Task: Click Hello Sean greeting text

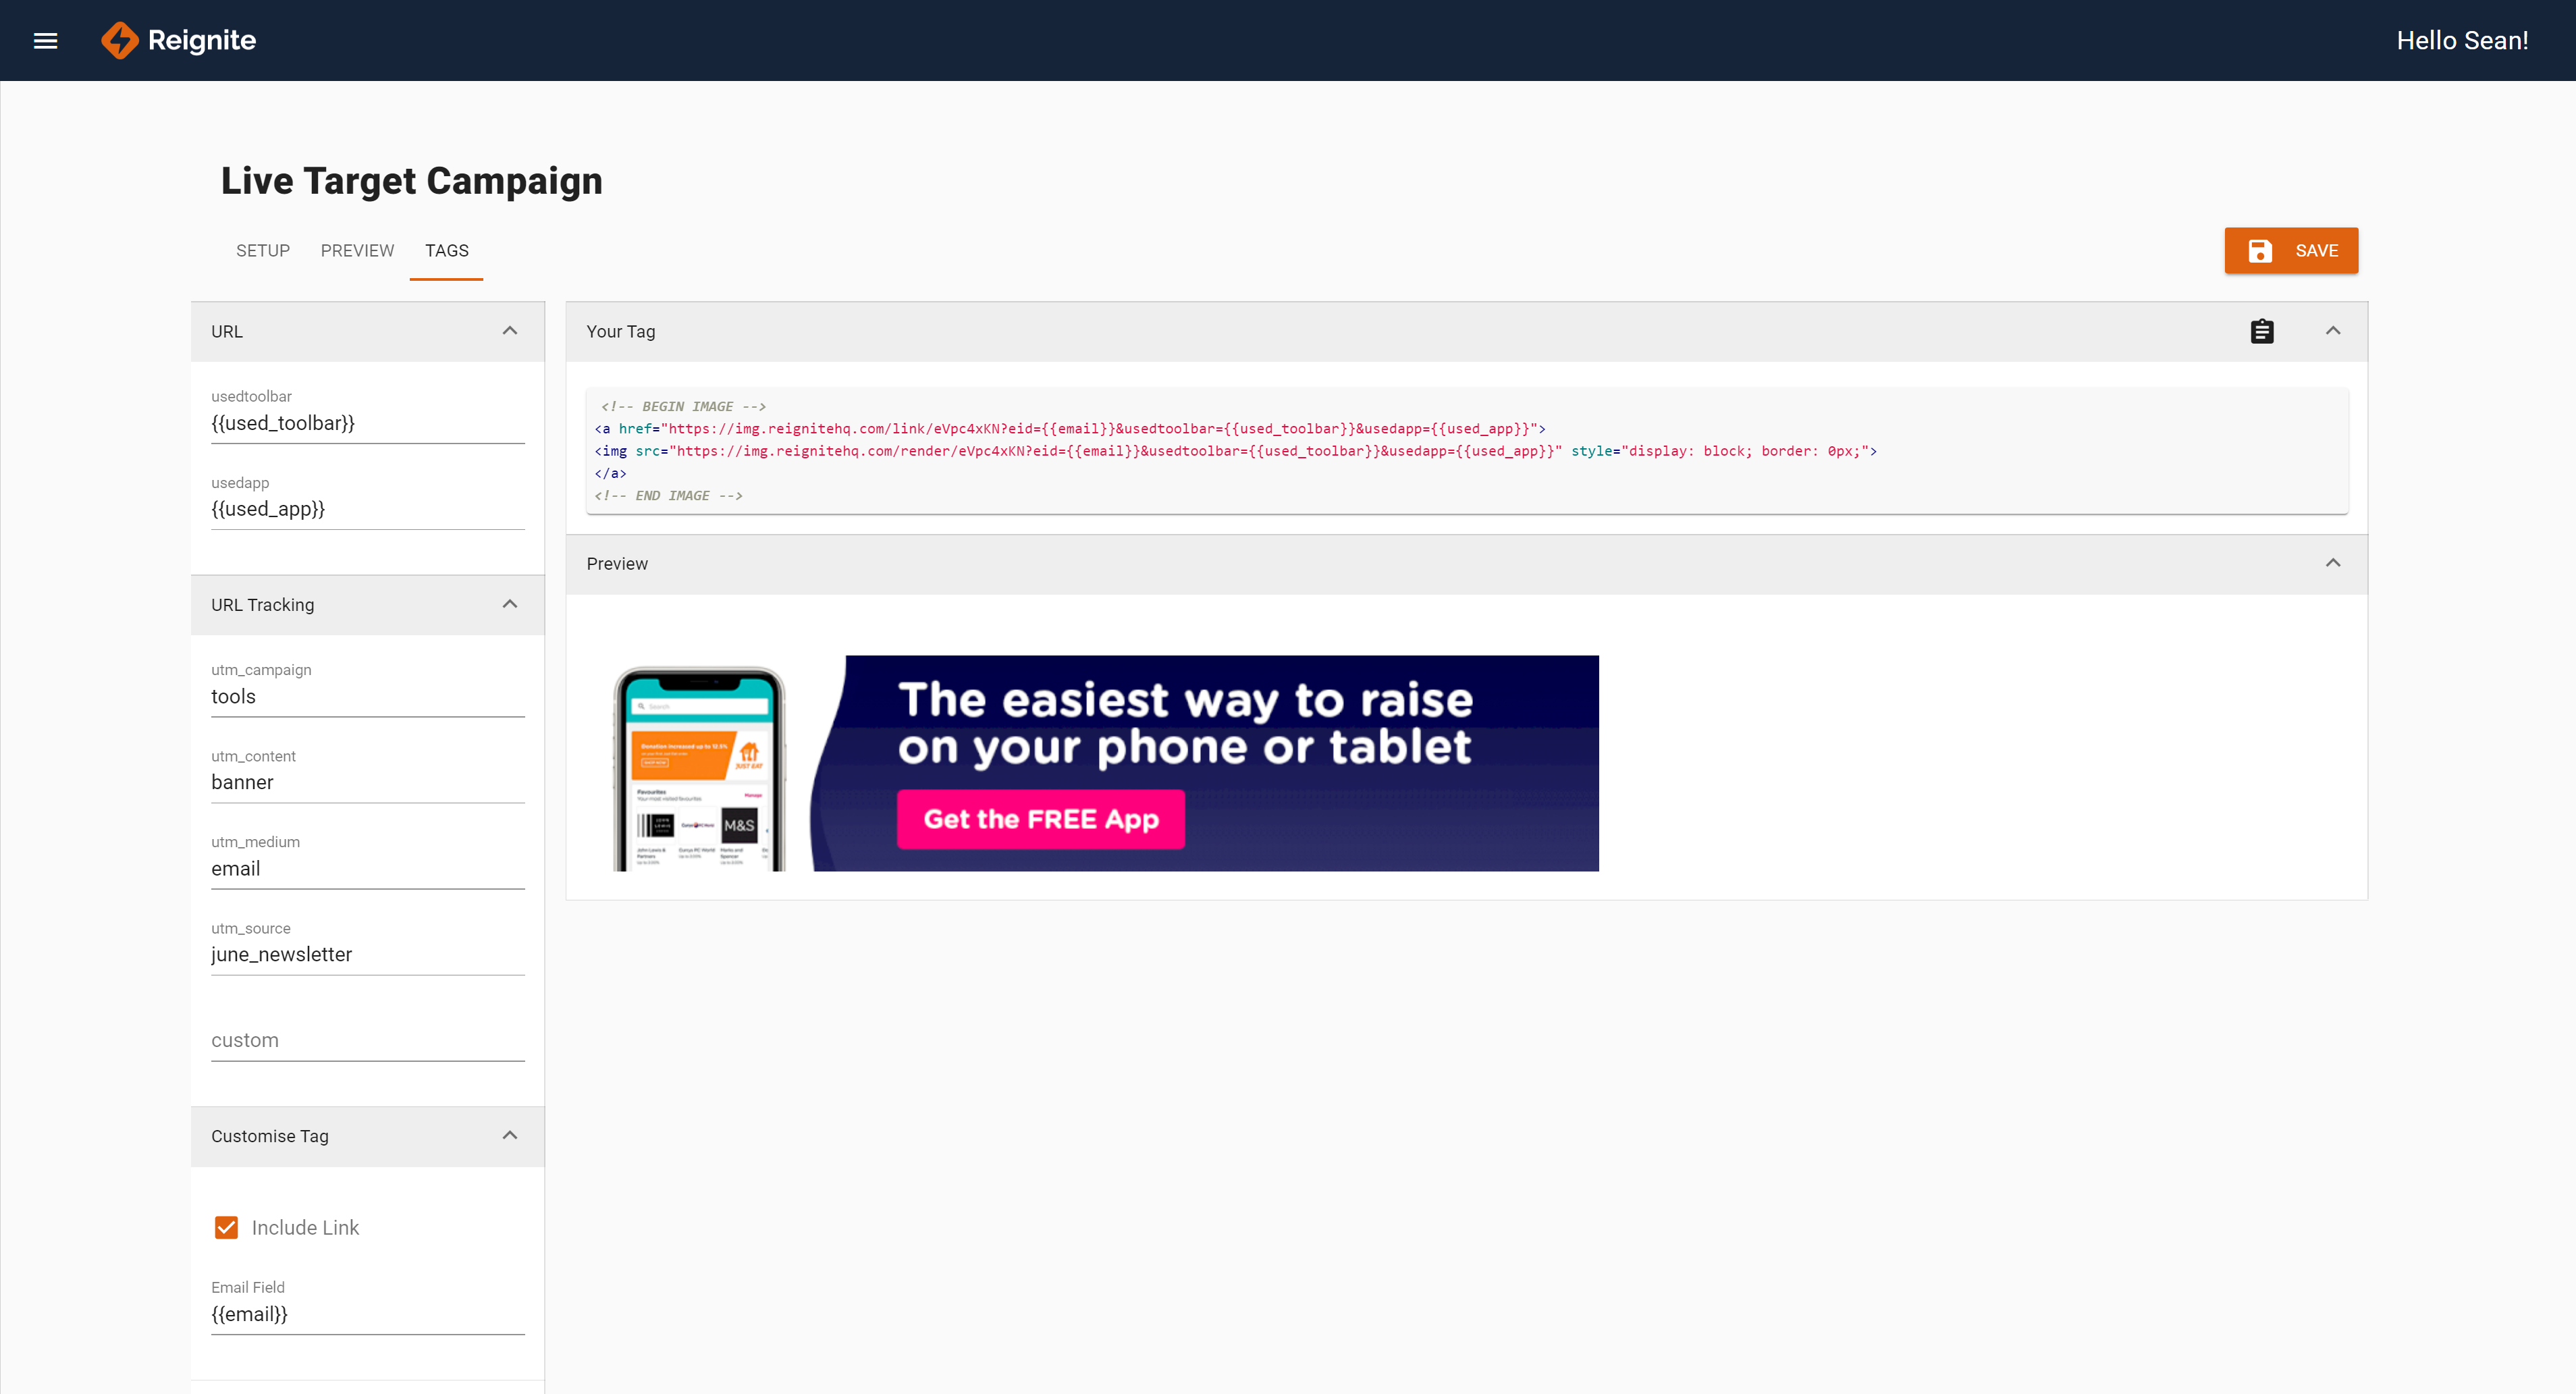Action: [2461, 41]
